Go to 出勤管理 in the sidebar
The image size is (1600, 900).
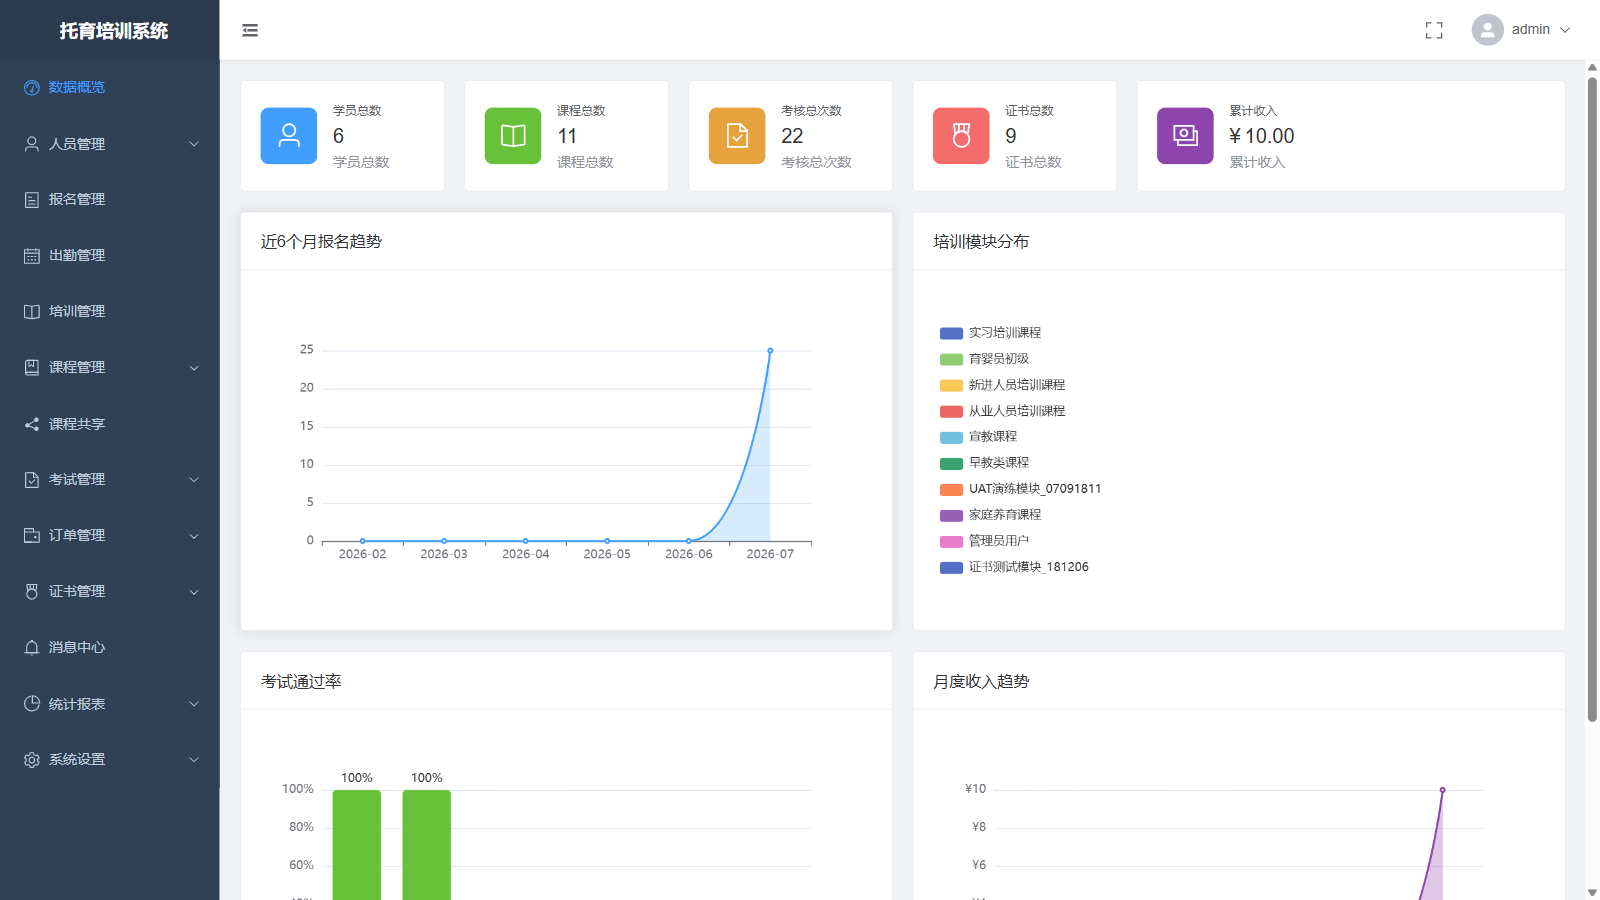tap(110, 256)
